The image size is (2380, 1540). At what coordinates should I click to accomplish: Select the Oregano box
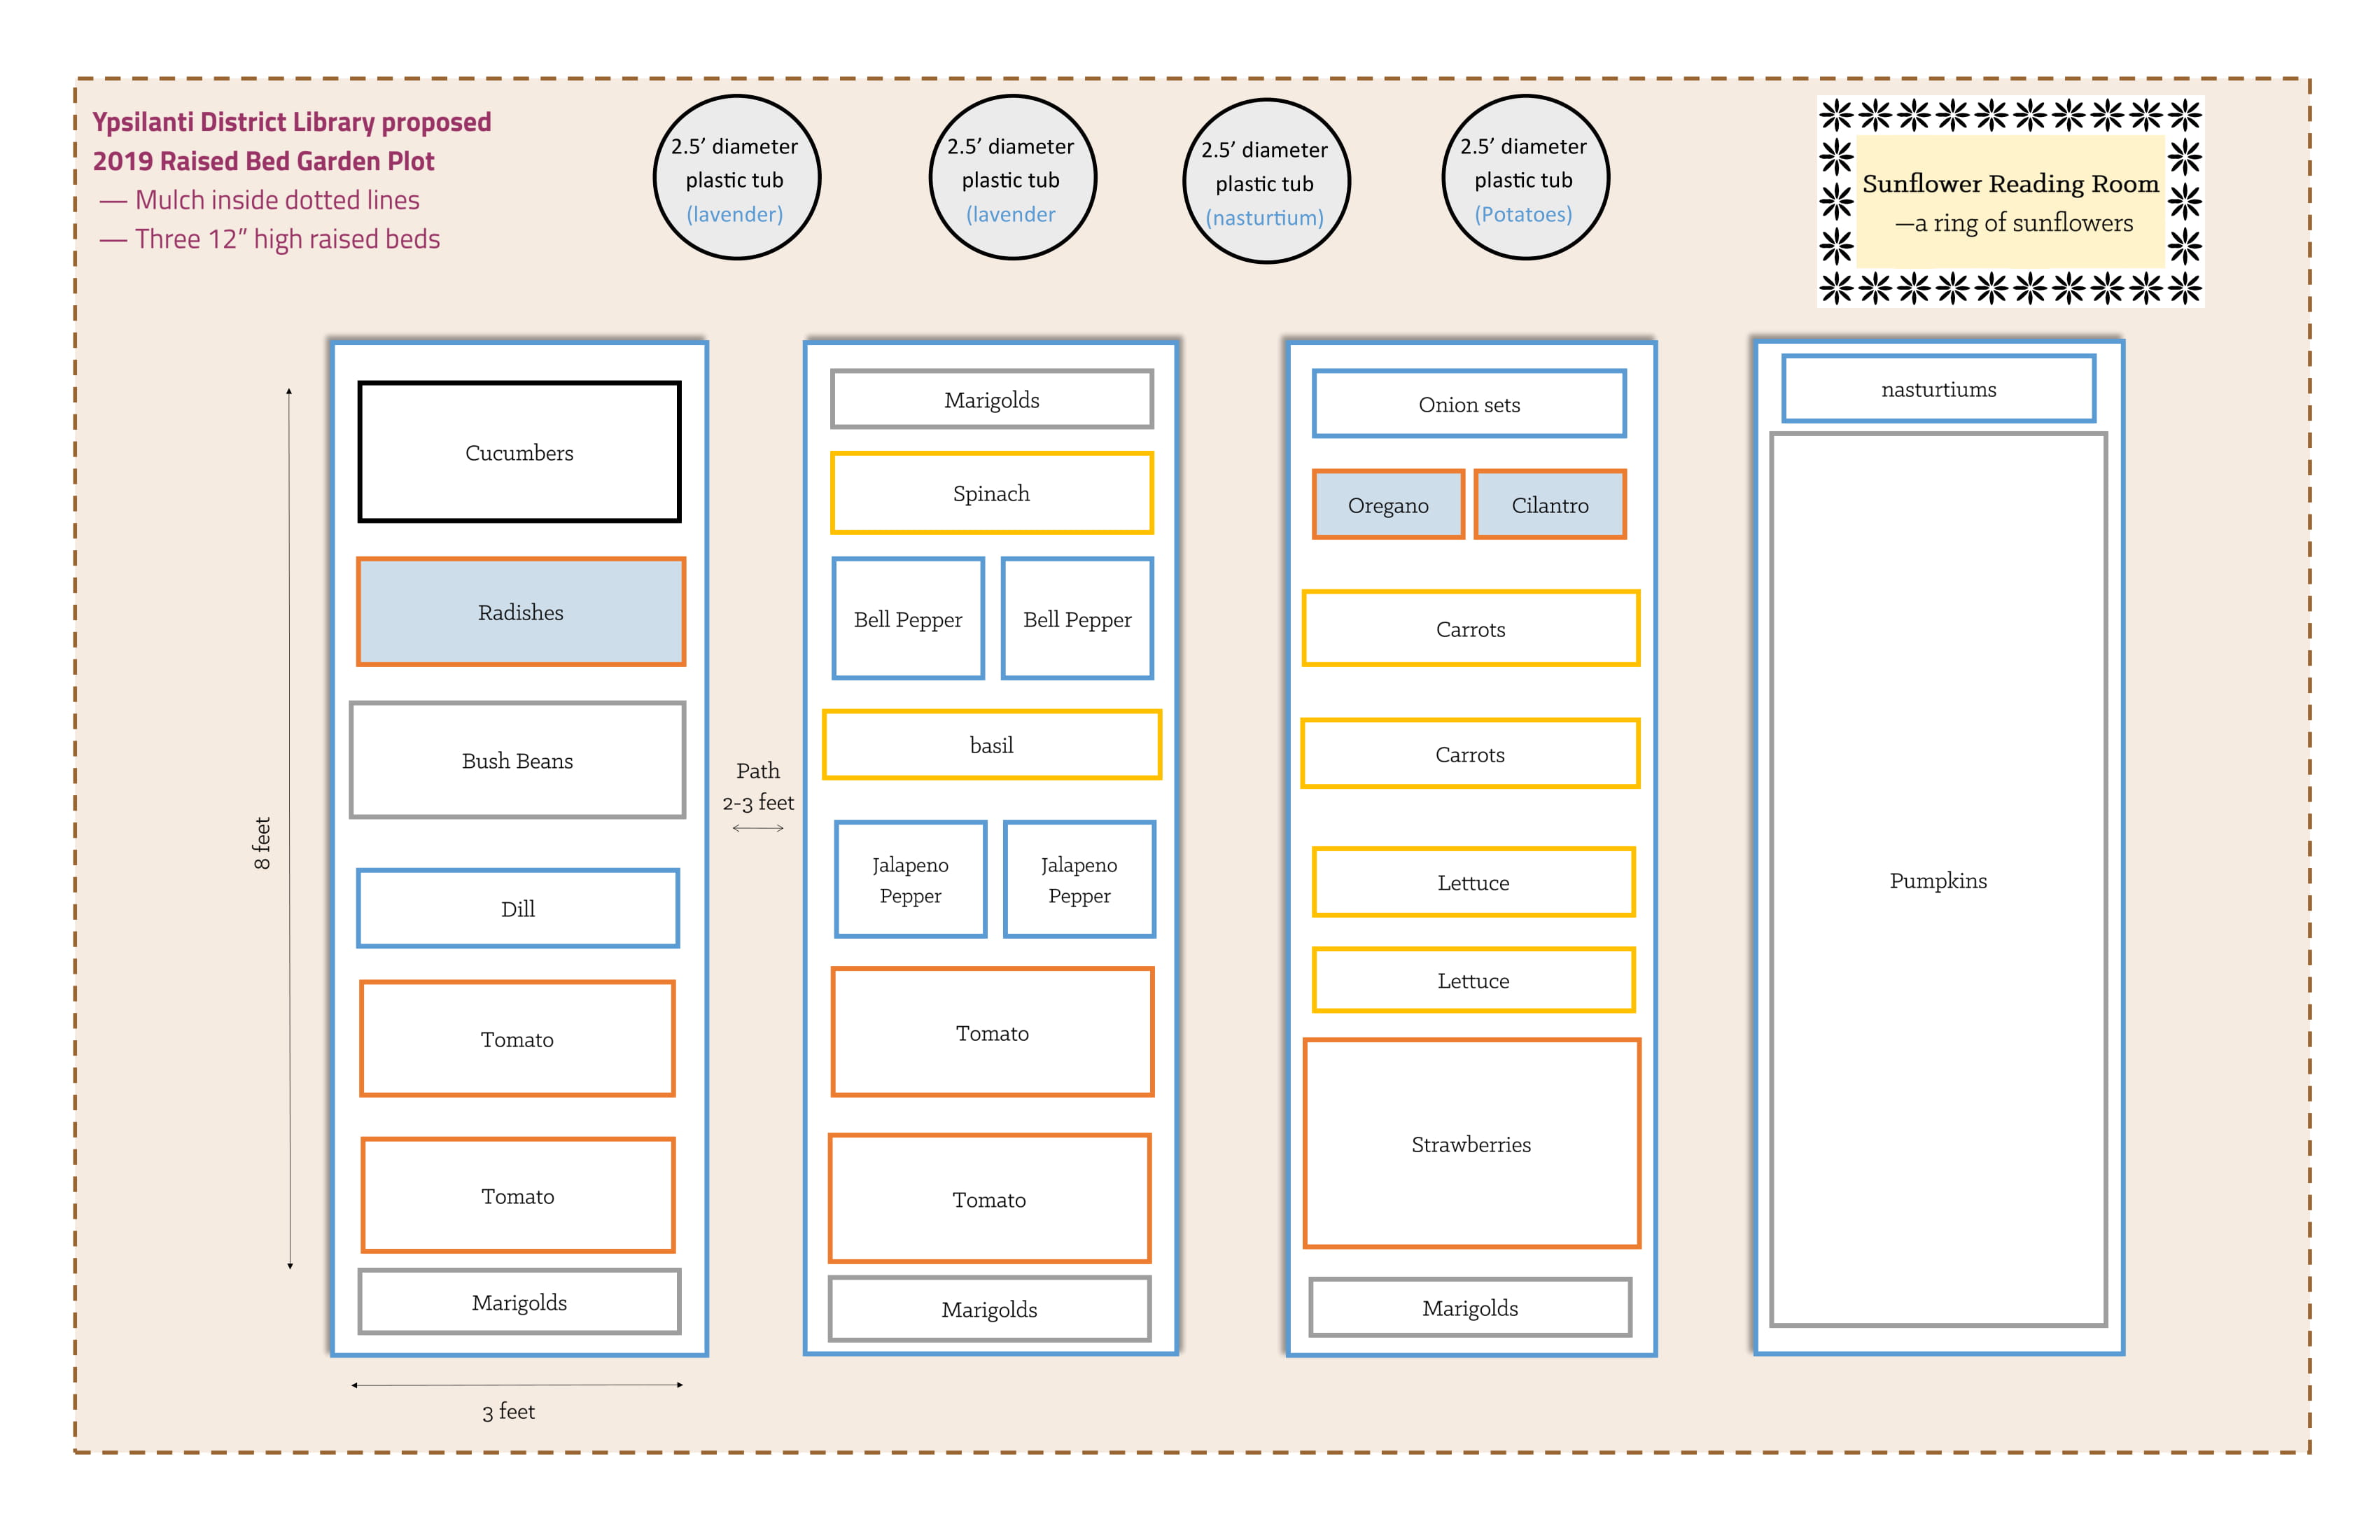pyautogui.click(x=1388, y=505)
